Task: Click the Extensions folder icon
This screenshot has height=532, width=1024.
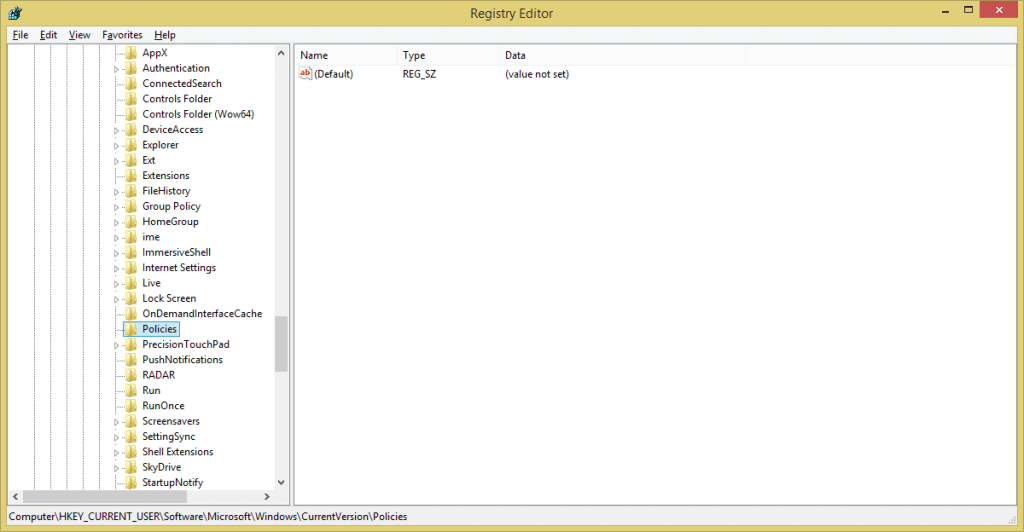Action: click(x=131, y=176)
